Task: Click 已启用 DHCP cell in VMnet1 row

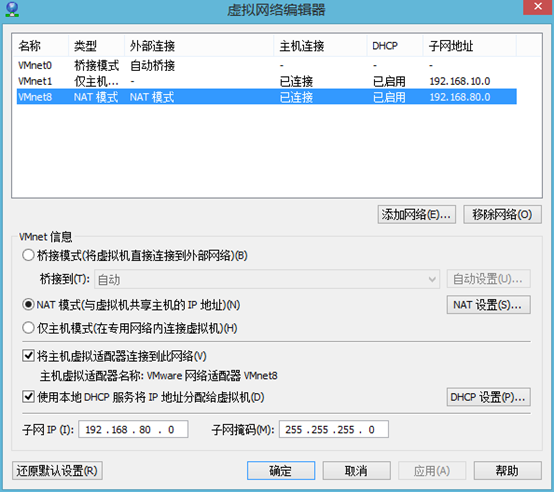Action: point(389,81)
